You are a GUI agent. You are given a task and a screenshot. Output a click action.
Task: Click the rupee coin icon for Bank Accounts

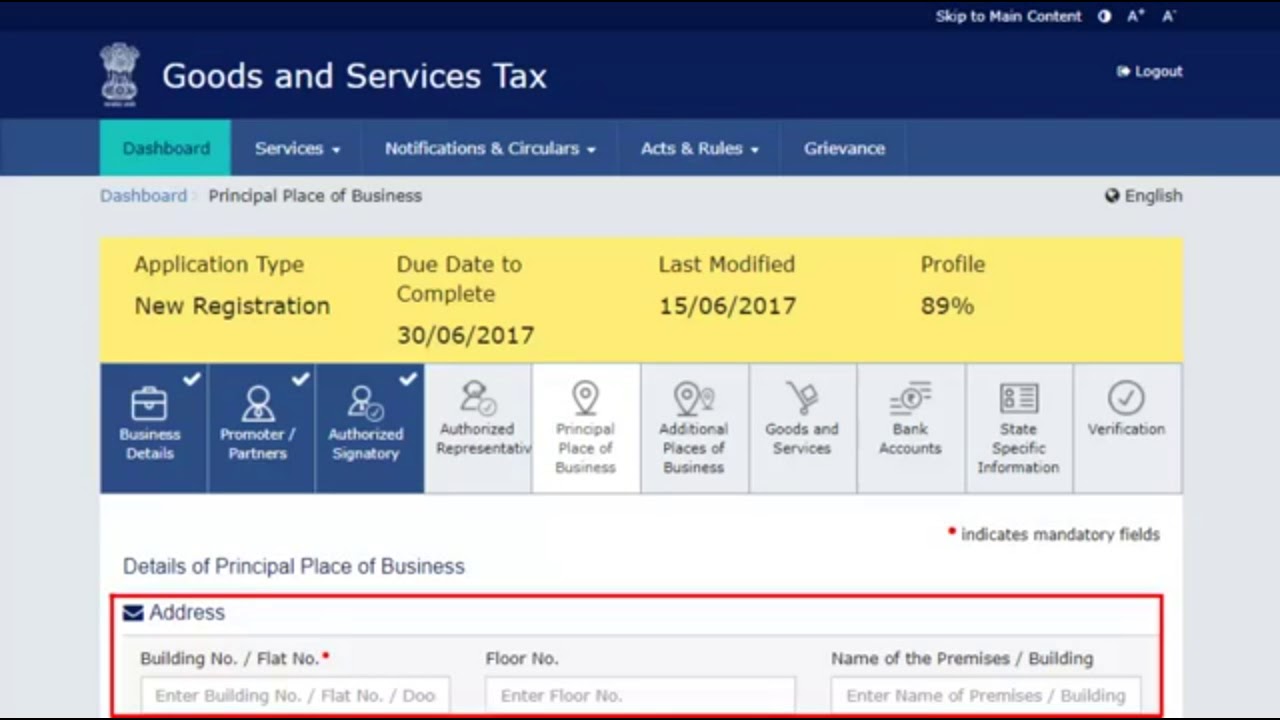point(910,398)
